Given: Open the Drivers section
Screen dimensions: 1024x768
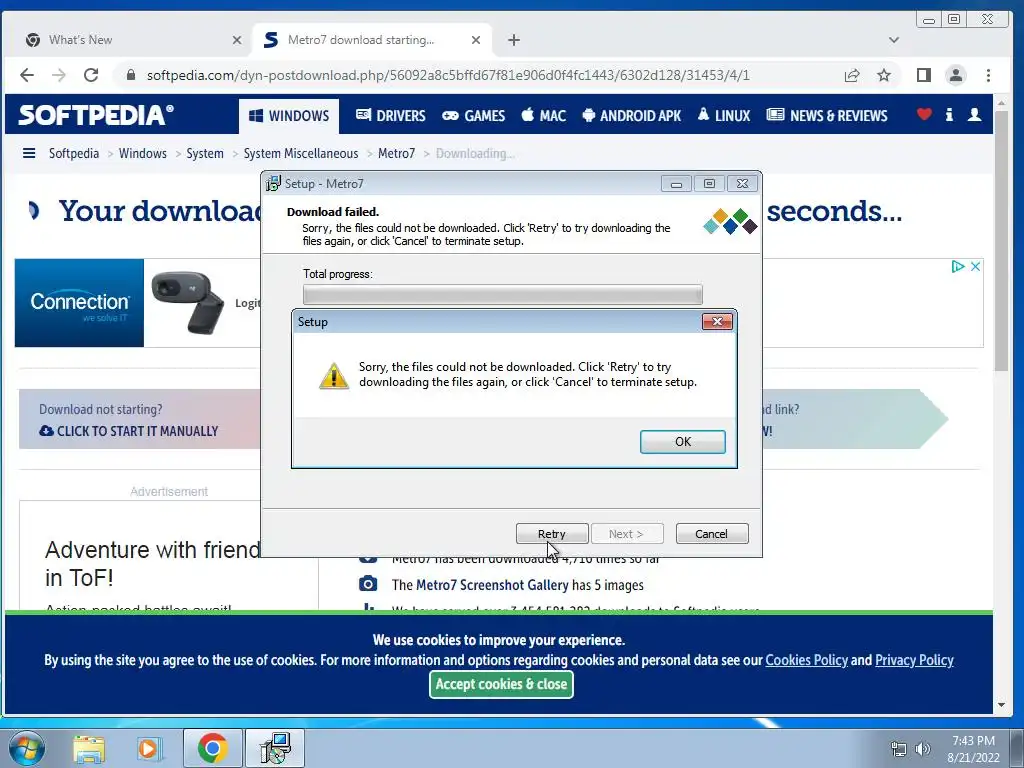Looking at the screenshot, I should tap(391, 116).
